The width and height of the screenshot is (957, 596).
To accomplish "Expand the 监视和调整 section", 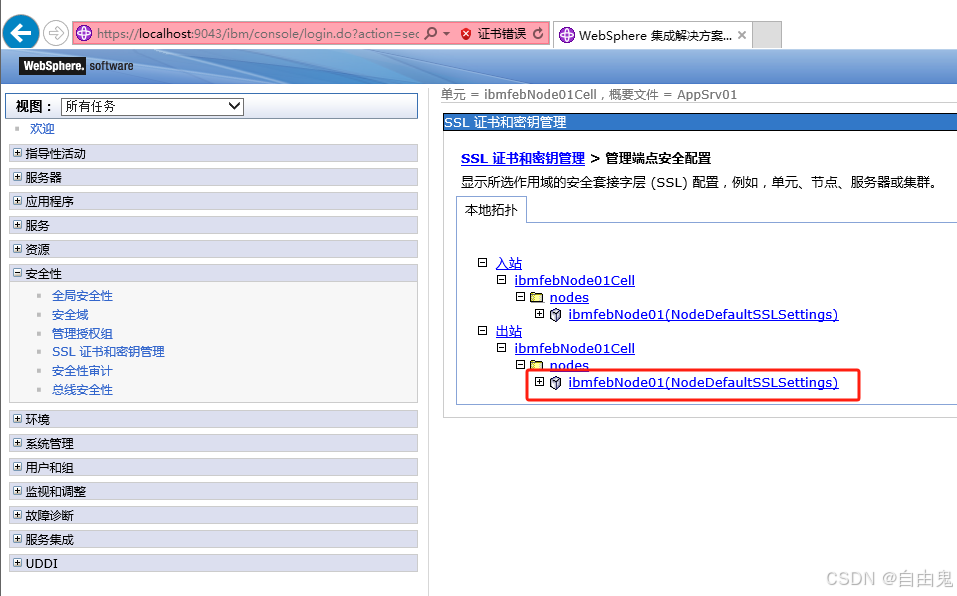I will 17,490.
